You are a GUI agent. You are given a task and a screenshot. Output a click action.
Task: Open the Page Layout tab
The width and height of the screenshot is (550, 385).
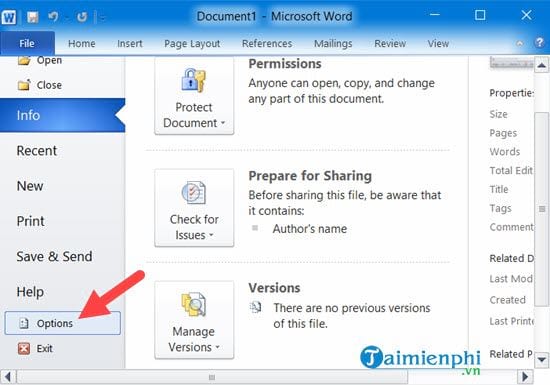coord(192,43)
